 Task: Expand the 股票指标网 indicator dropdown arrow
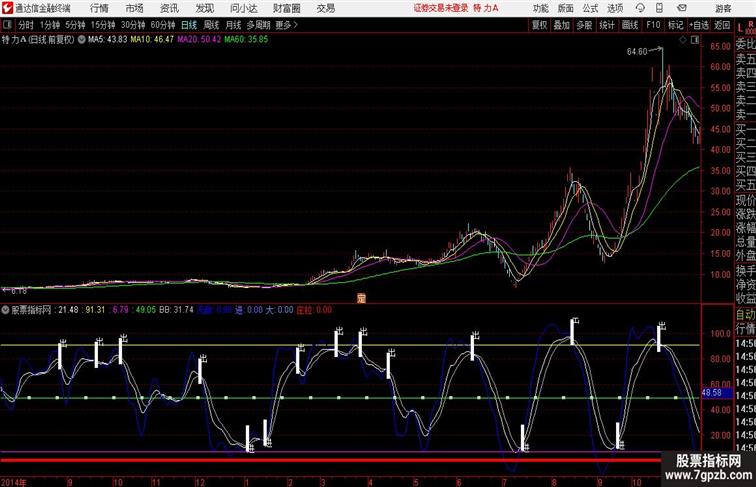pyautogui.click(x=5, y=310)
